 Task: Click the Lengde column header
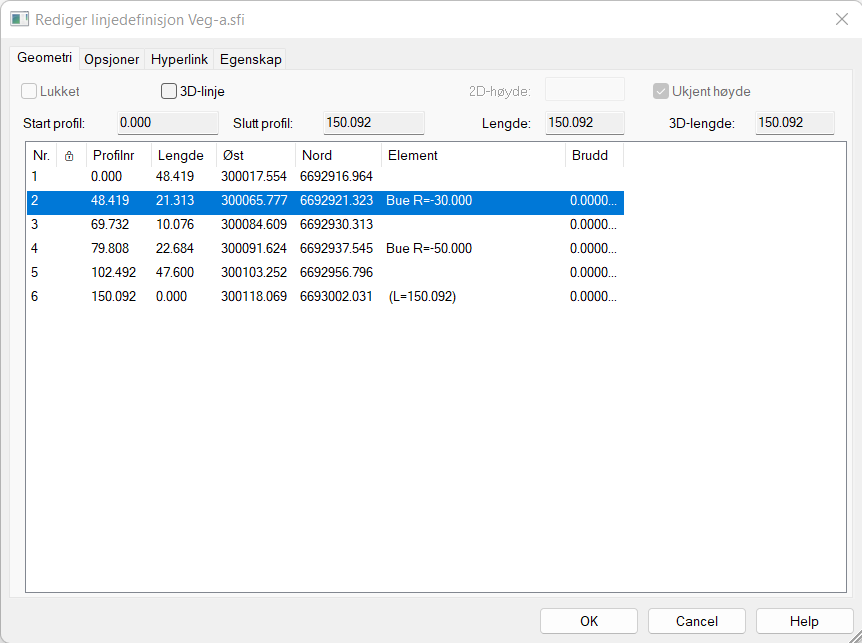tap(181, 156)
